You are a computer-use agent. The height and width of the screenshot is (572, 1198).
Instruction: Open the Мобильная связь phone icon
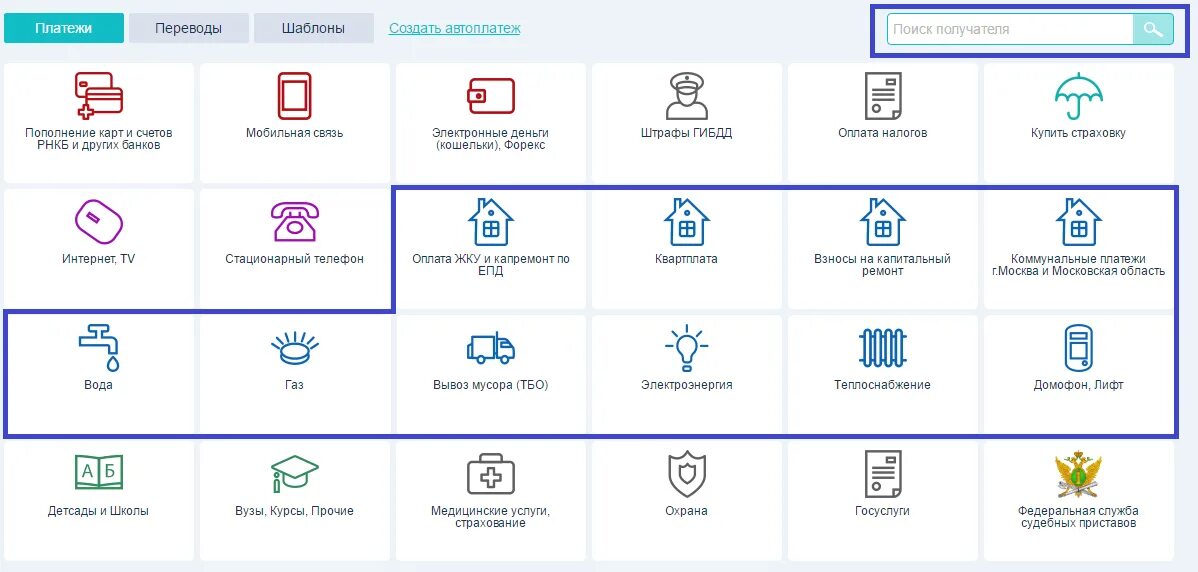click(x=294, y=95)
